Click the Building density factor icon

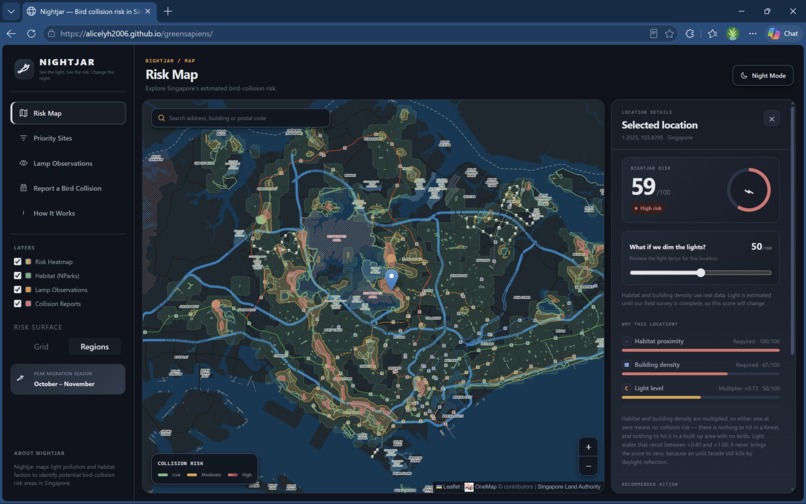tap(626, 365)
